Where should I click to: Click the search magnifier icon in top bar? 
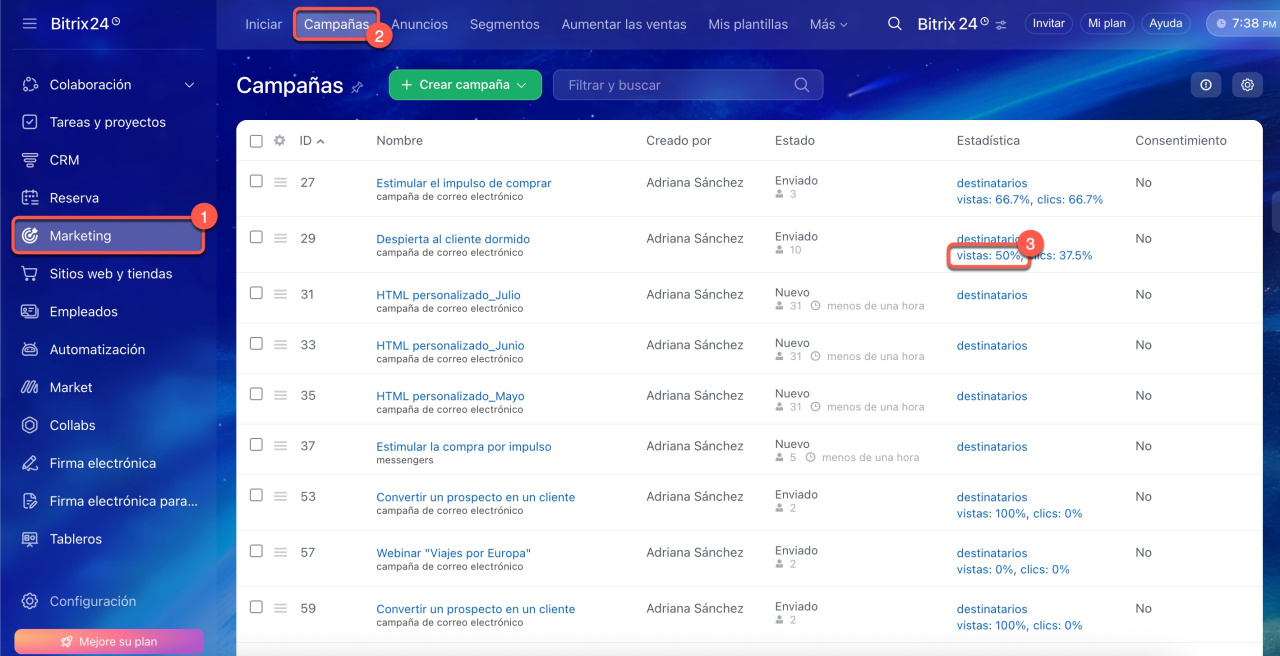click(895, 24)
